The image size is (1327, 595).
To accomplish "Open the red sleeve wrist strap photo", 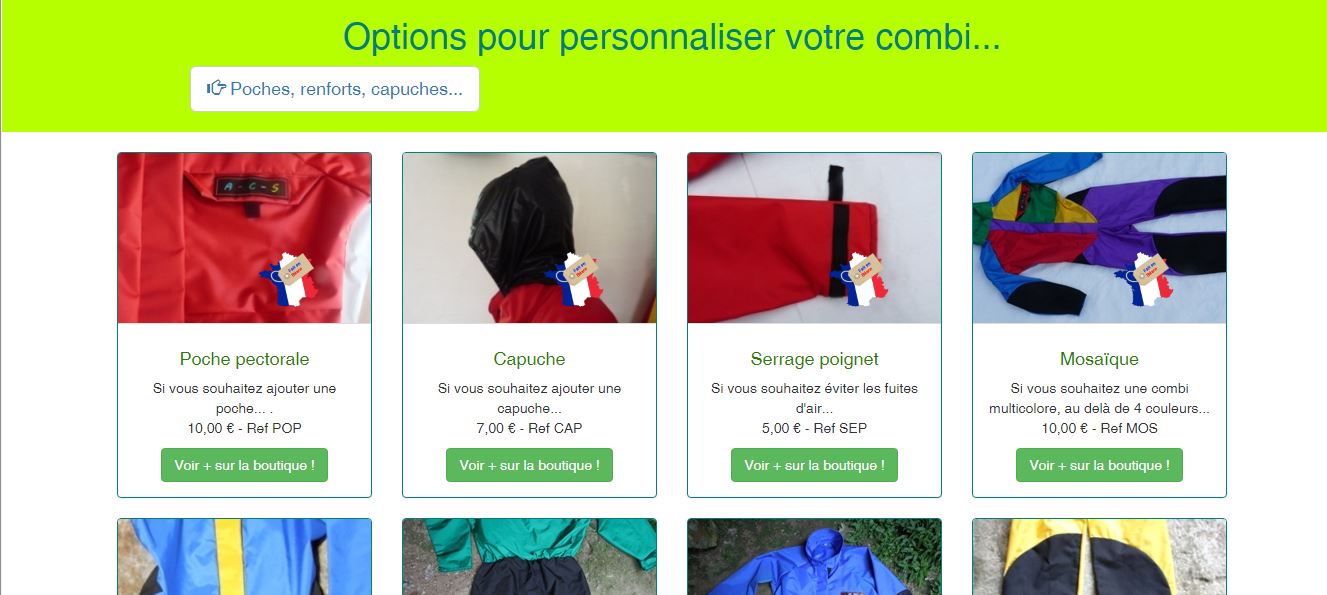I will point(814,238).
